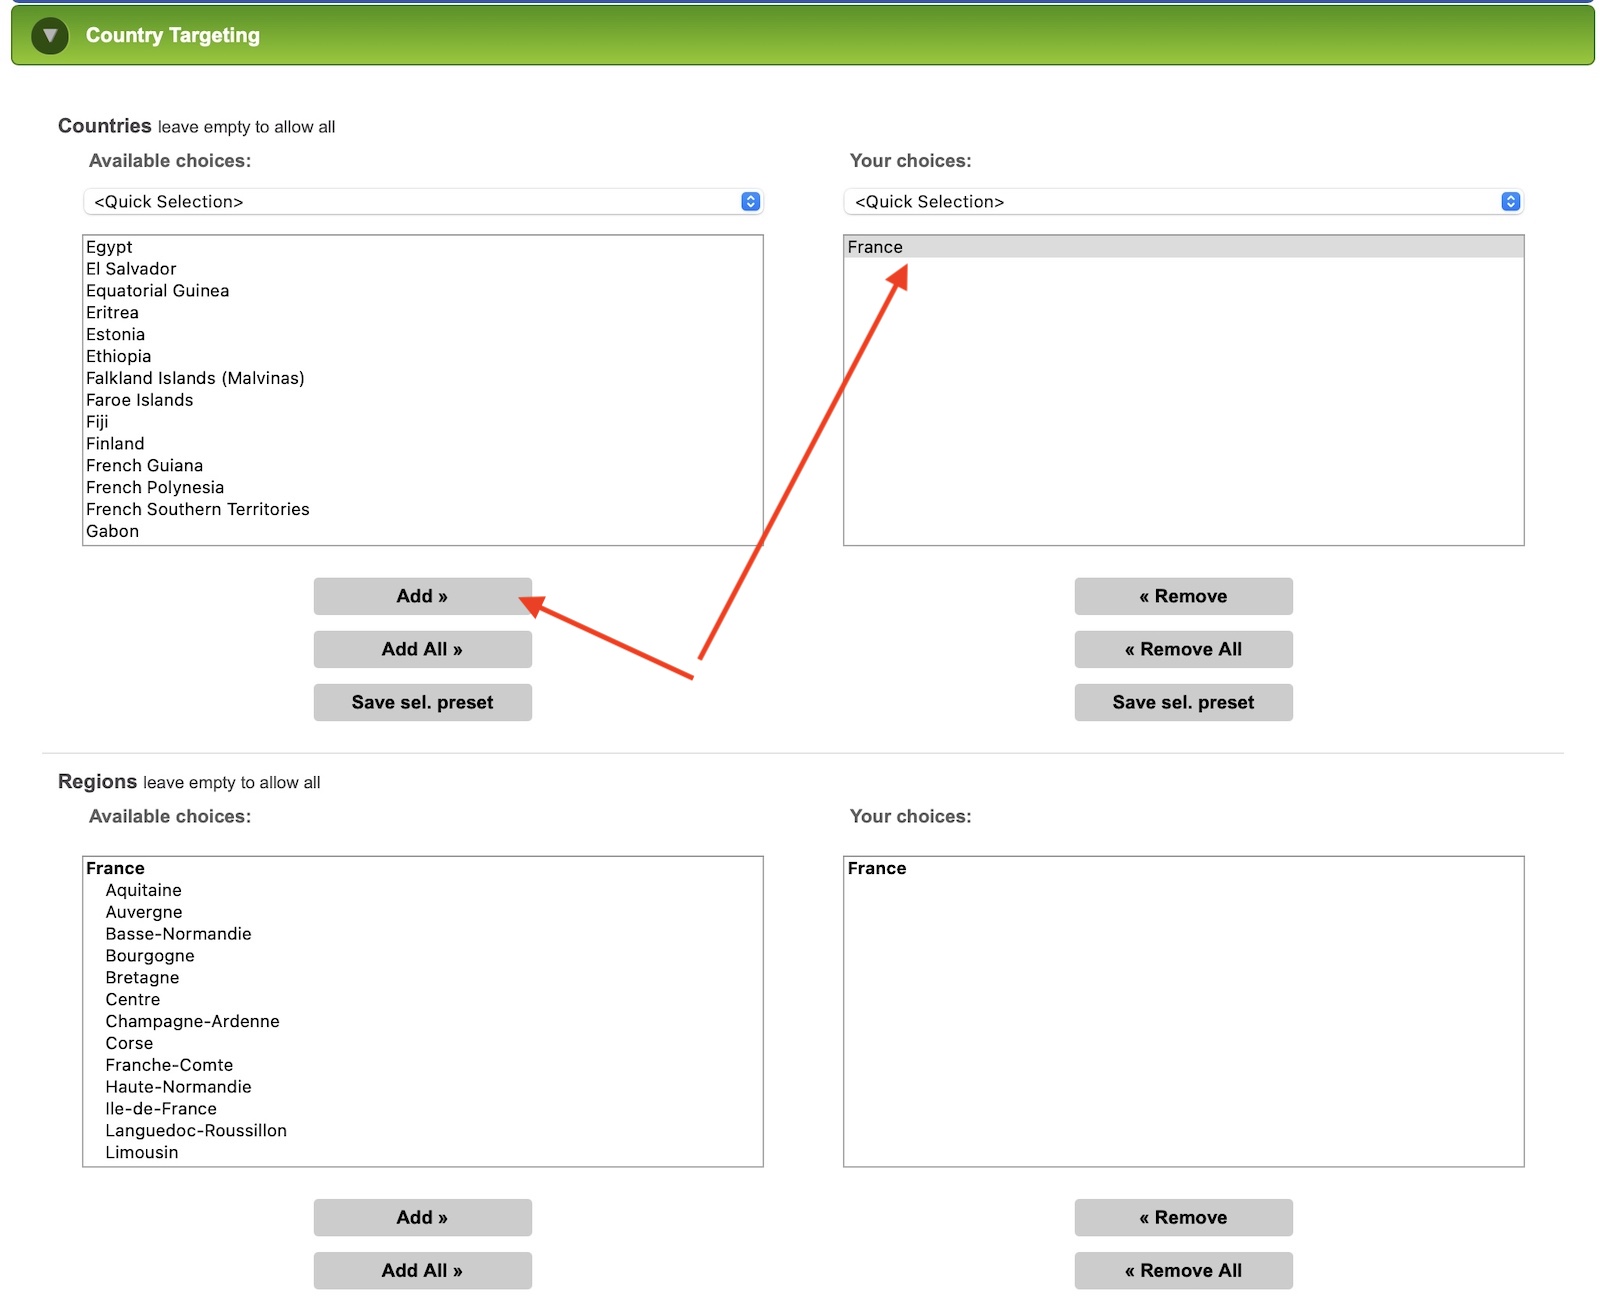Select Estonia in available countries list
Image resolution: width=1600 pixels, height=1316 pixels.
coord(115,335)
